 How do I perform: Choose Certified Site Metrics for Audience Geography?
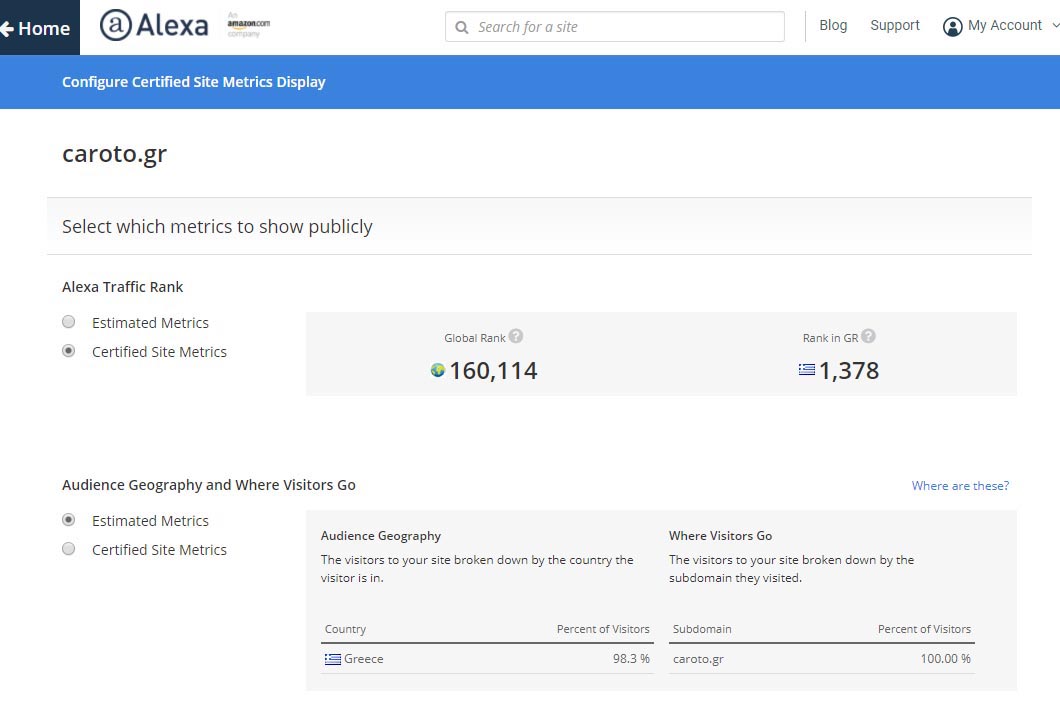coord(69,549)
